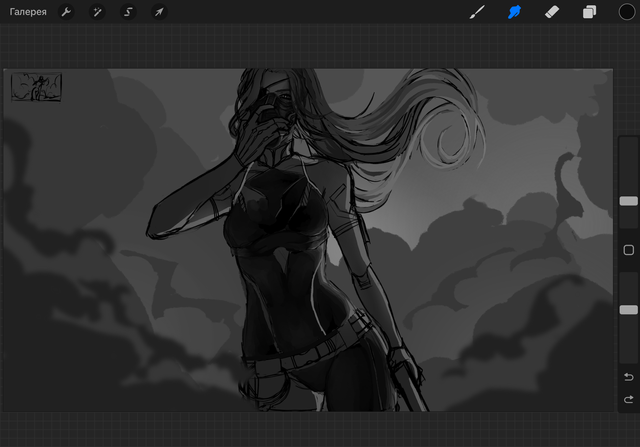
Task: Open the Adjustments magic wand menu
Action: pos(97,12)
